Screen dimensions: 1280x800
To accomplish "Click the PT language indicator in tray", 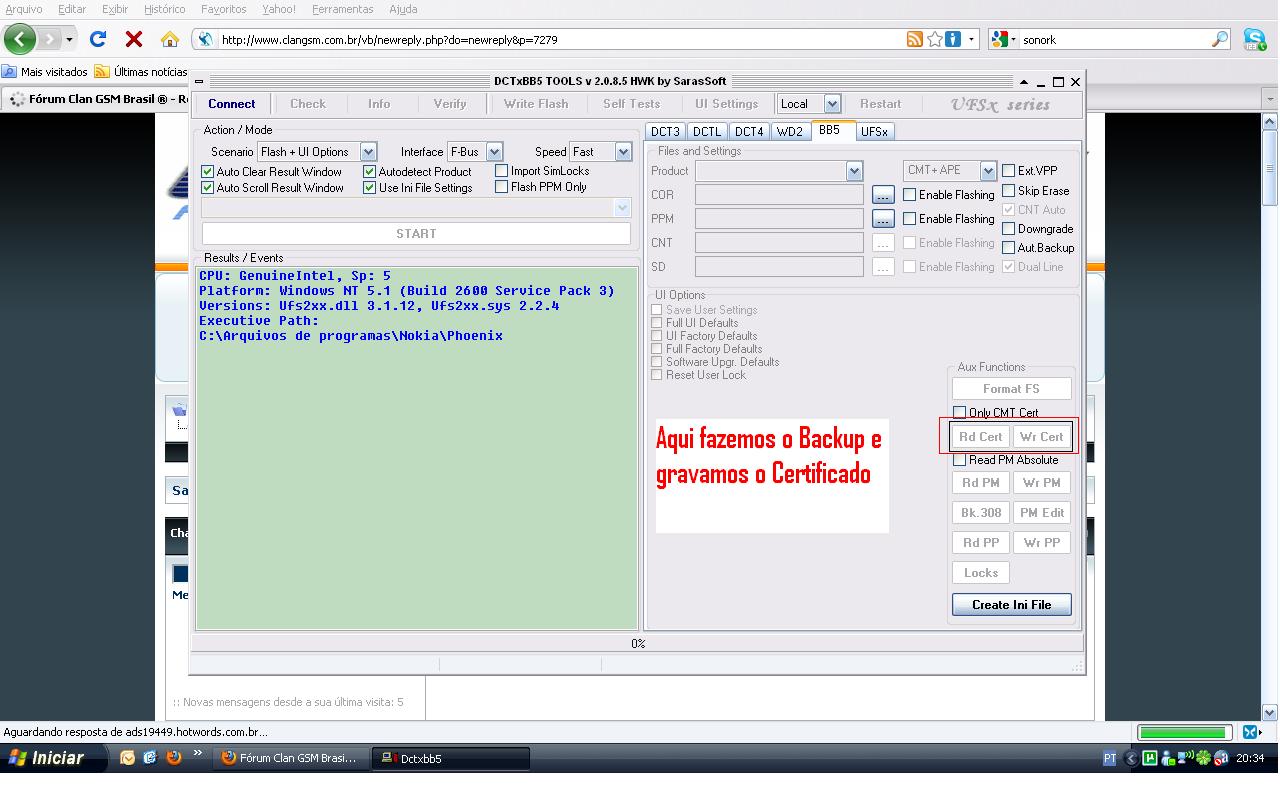I will click(x=1110, y=758).
